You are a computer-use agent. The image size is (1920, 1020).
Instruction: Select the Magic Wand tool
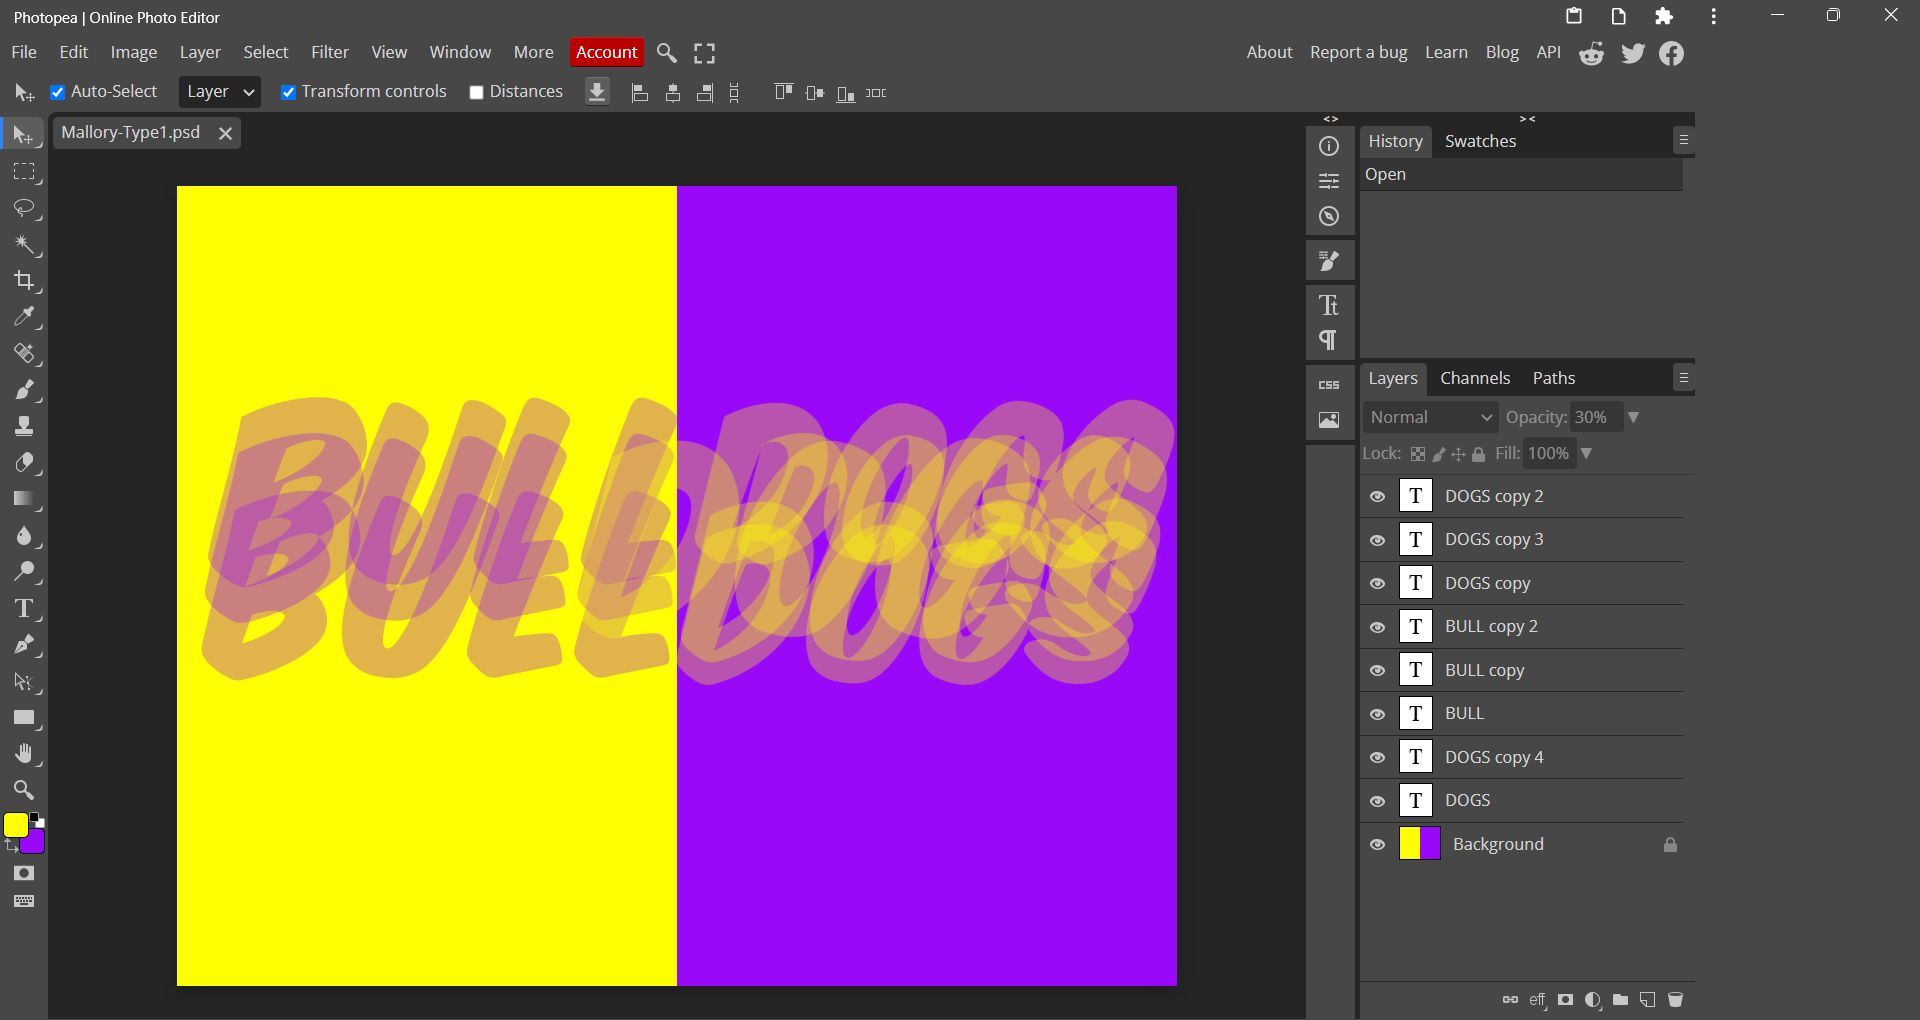tap(24, 245)
